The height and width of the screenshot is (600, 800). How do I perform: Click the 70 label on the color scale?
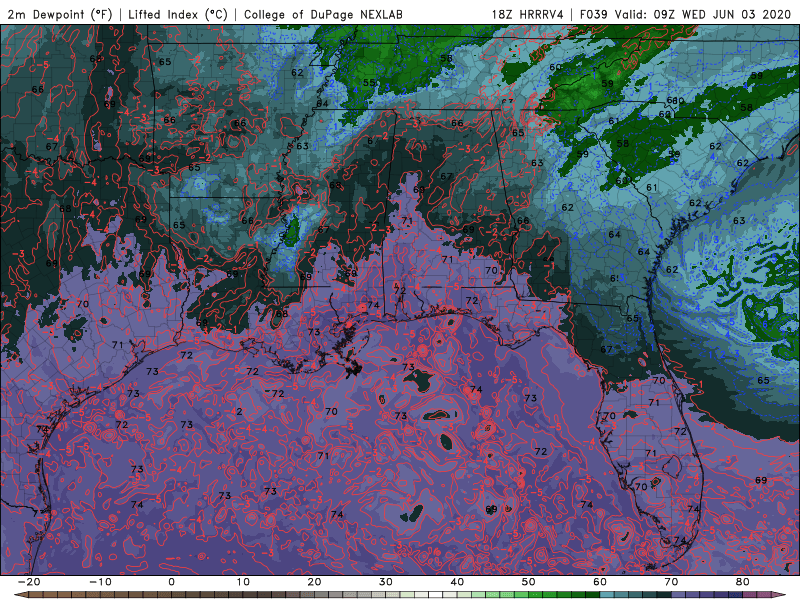671,582
